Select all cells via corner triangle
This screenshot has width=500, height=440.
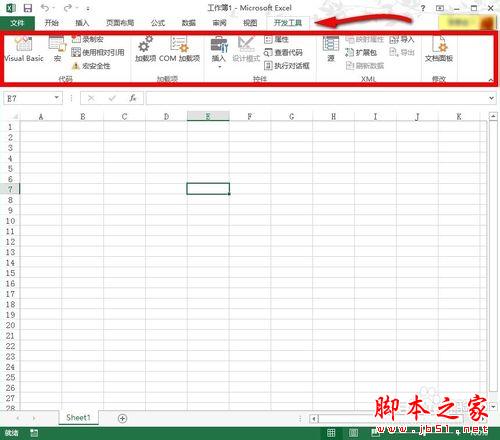click(14, 116)
